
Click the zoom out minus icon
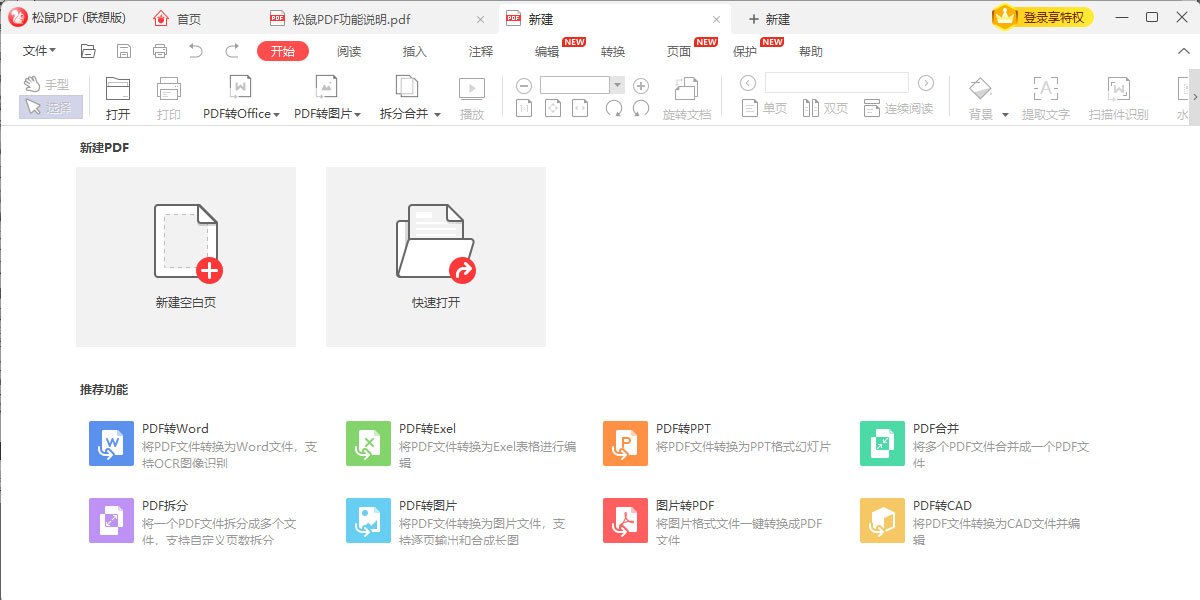click(524, 86)
